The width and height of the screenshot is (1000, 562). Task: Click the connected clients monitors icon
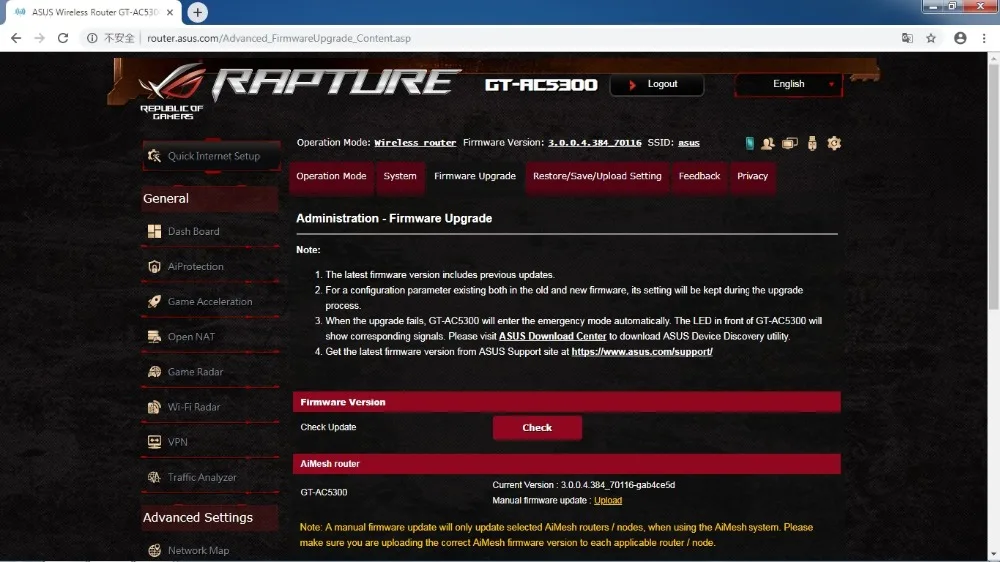click(x=790, y=144)
